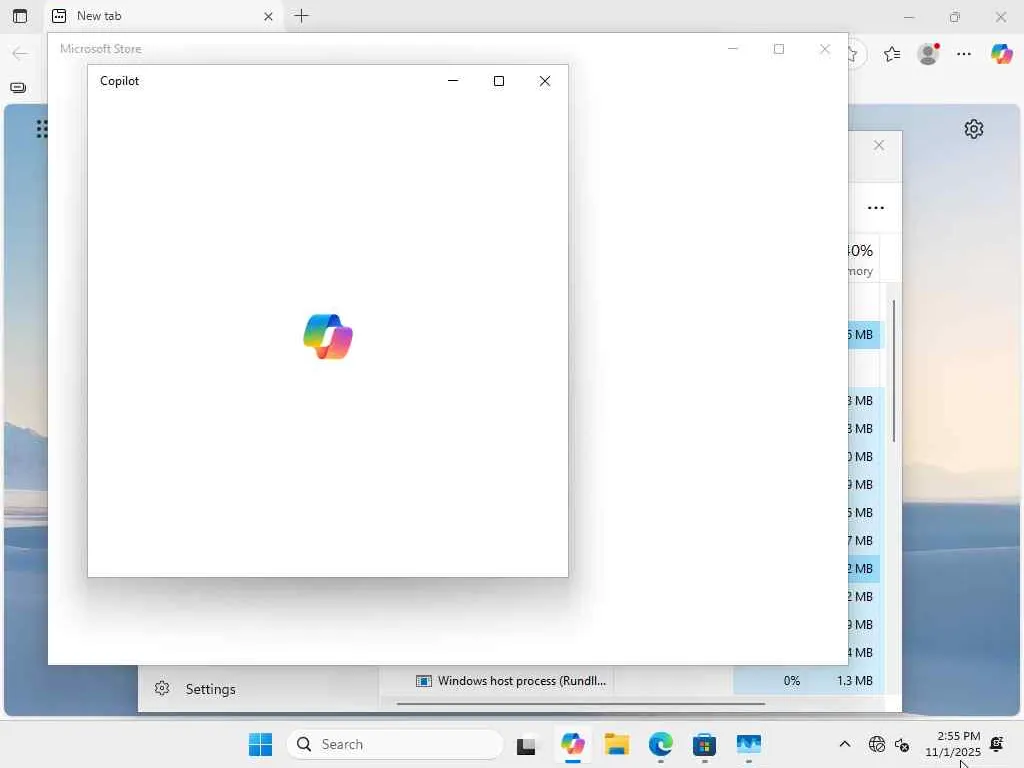Open Task Manager from the taskbar
This screenshot has height=768, width=1024.
pyautogui.click(x=748, y=744)
